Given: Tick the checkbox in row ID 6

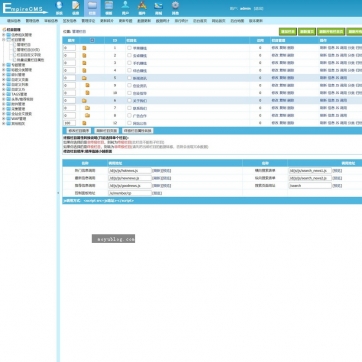Looking at the screenshot, I should click(x=129, y=100).
